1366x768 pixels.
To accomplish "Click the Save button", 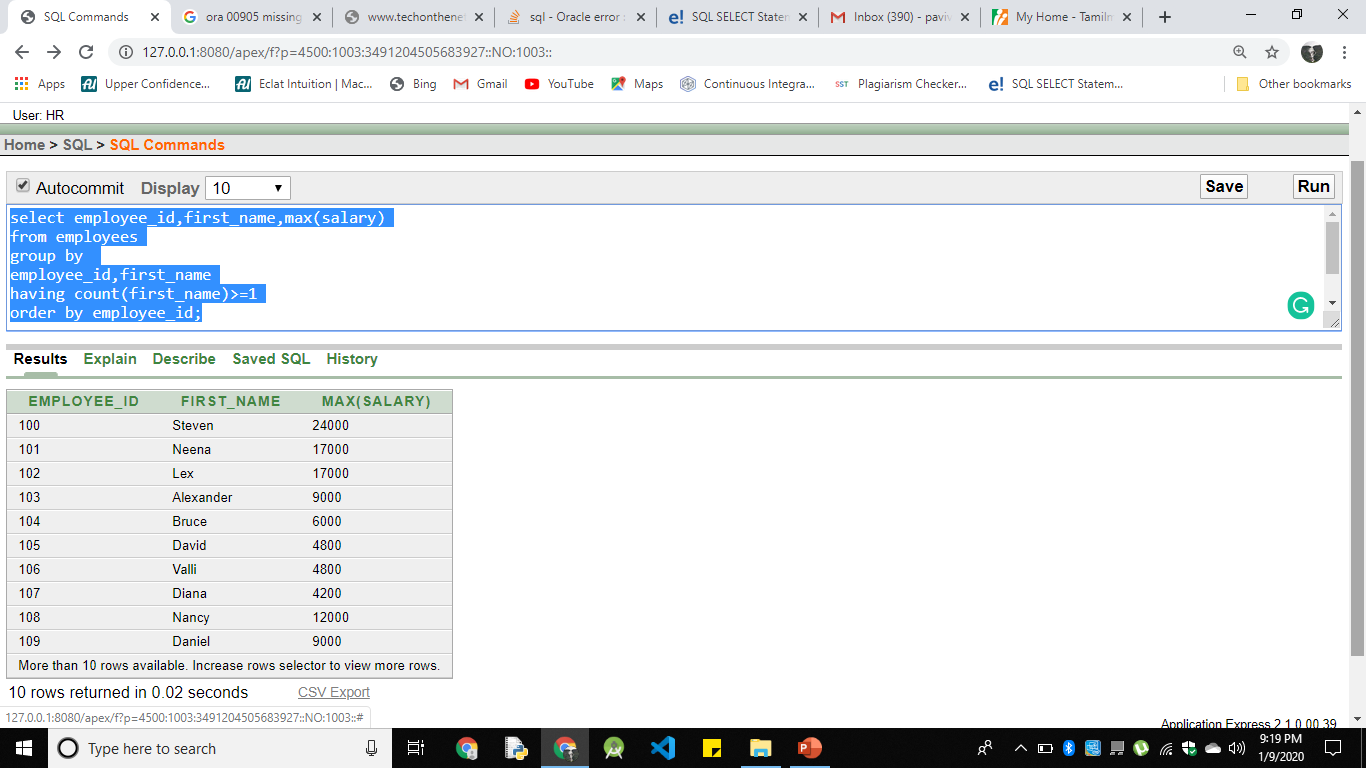I will point(1224,186).
